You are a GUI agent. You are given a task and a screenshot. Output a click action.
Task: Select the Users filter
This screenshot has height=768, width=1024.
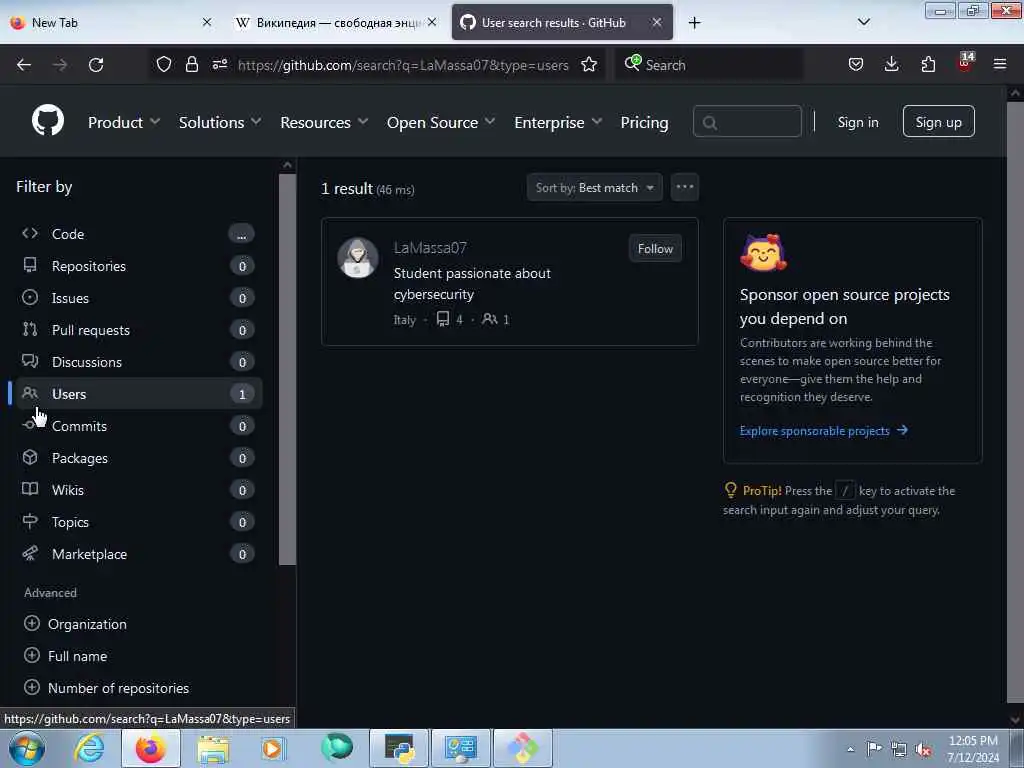tap(139, 394)
